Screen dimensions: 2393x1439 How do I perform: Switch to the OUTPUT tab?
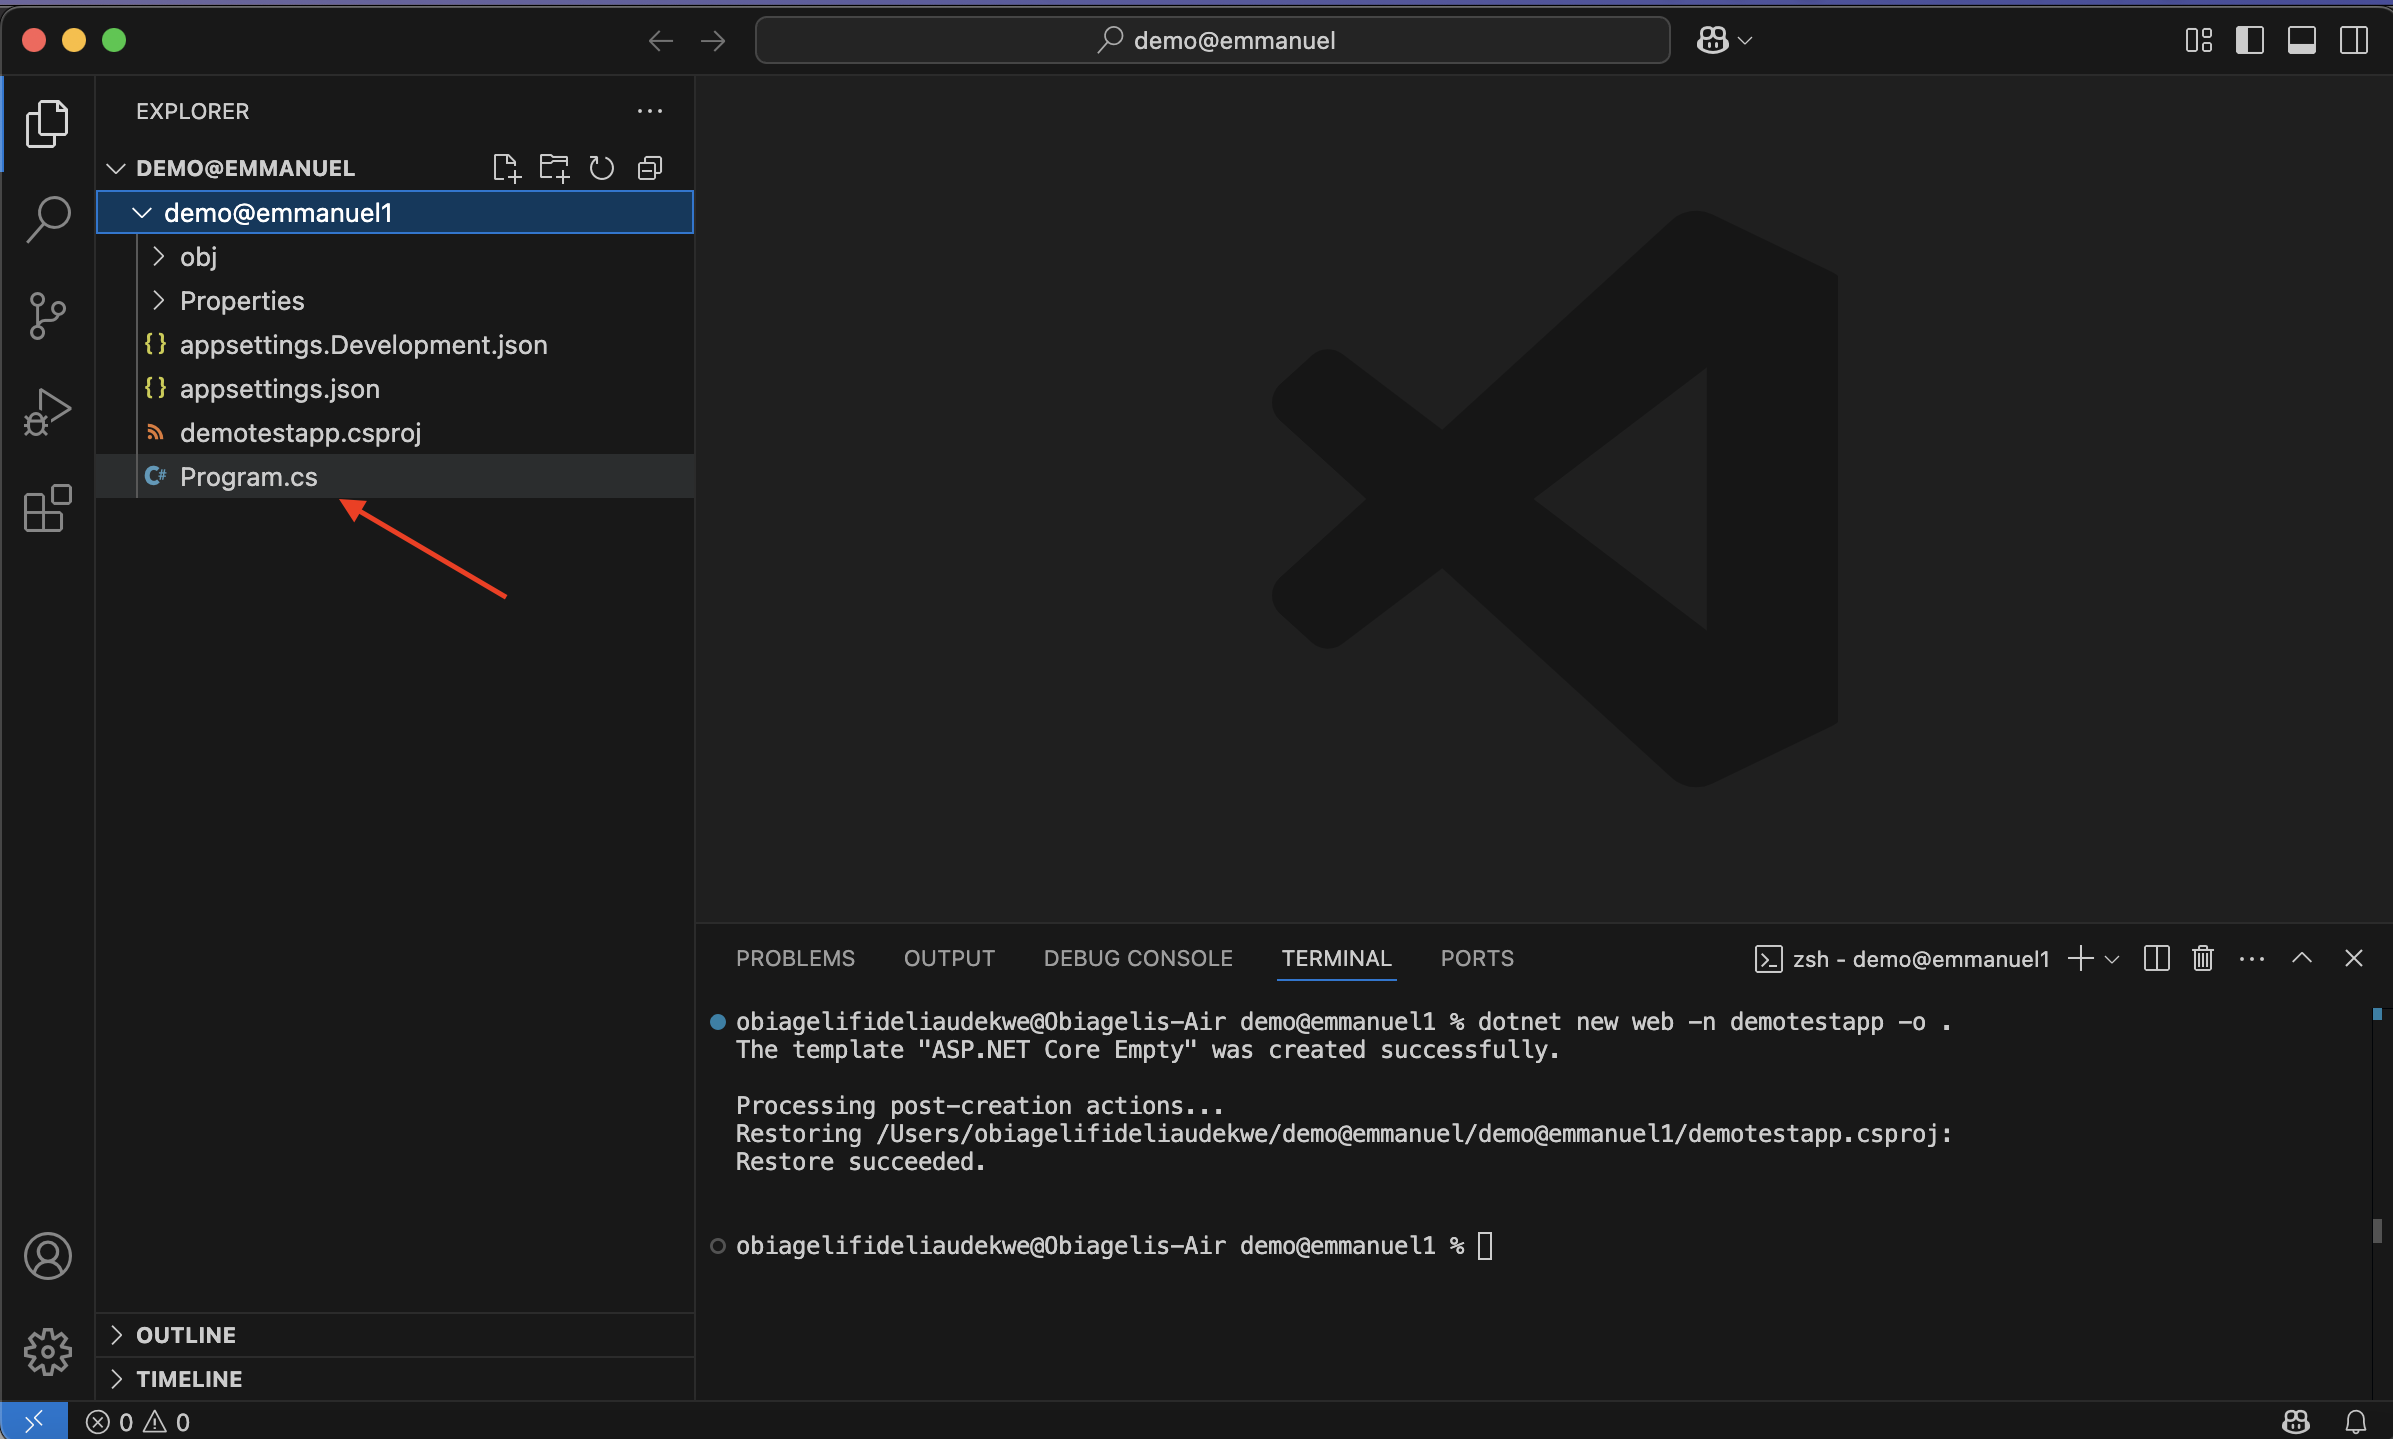(949, 958)
